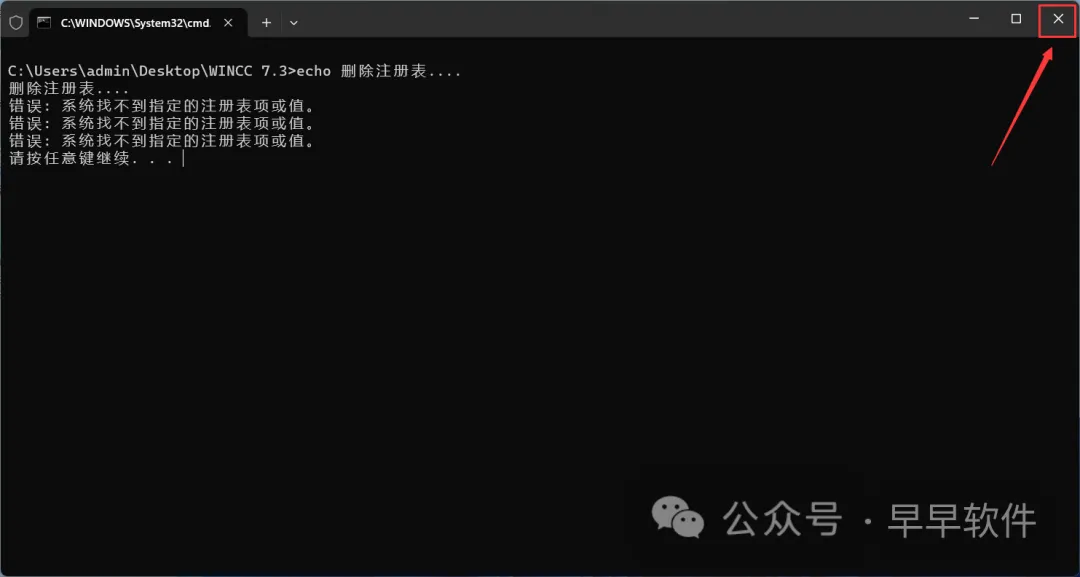Click the middle of three 错误 error lines

(x=162, y=124)
